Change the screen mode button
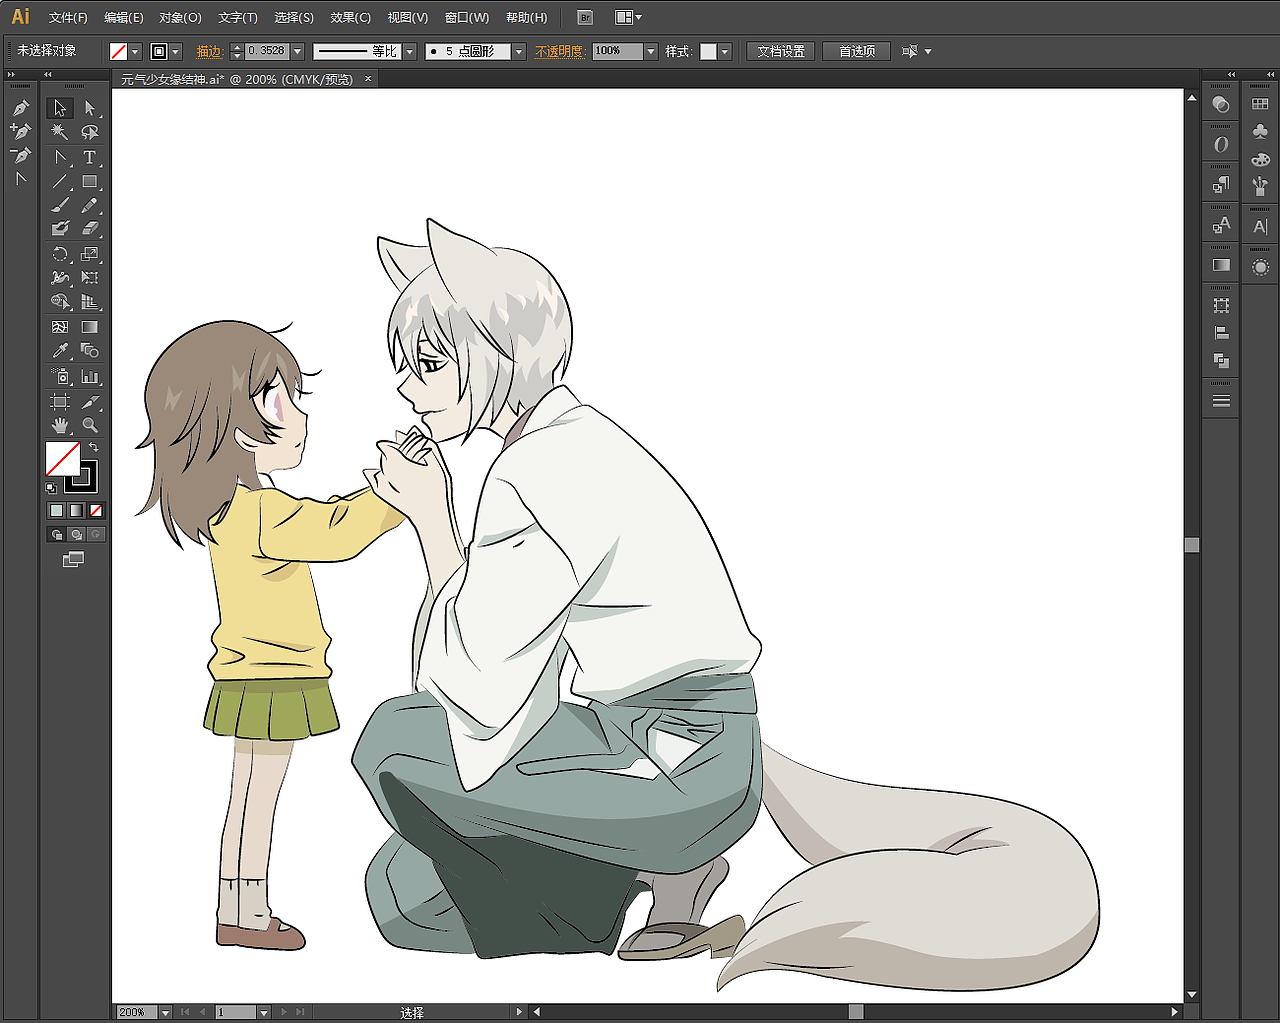The height and width of the screenshot is (1023, 1280). [x=73, y=559]
